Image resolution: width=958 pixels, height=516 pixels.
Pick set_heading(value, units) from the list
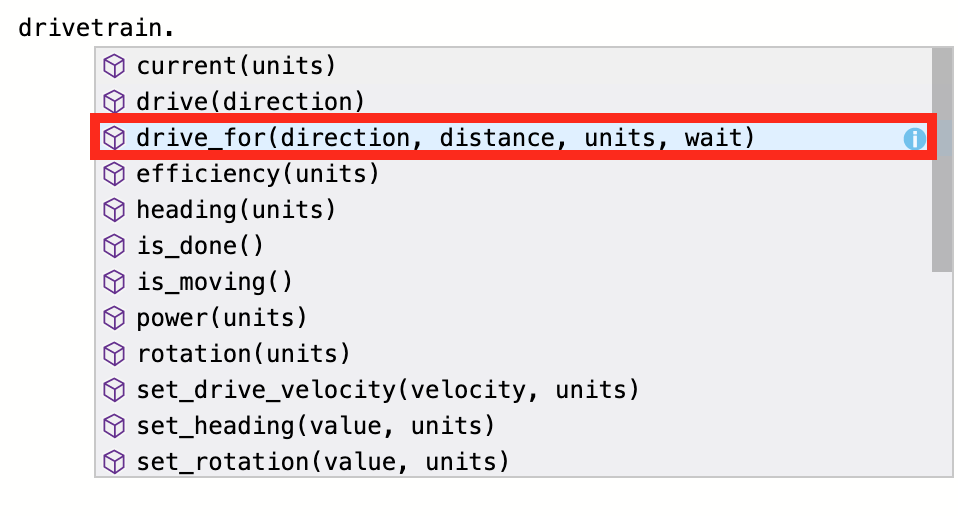click(315, 426)
